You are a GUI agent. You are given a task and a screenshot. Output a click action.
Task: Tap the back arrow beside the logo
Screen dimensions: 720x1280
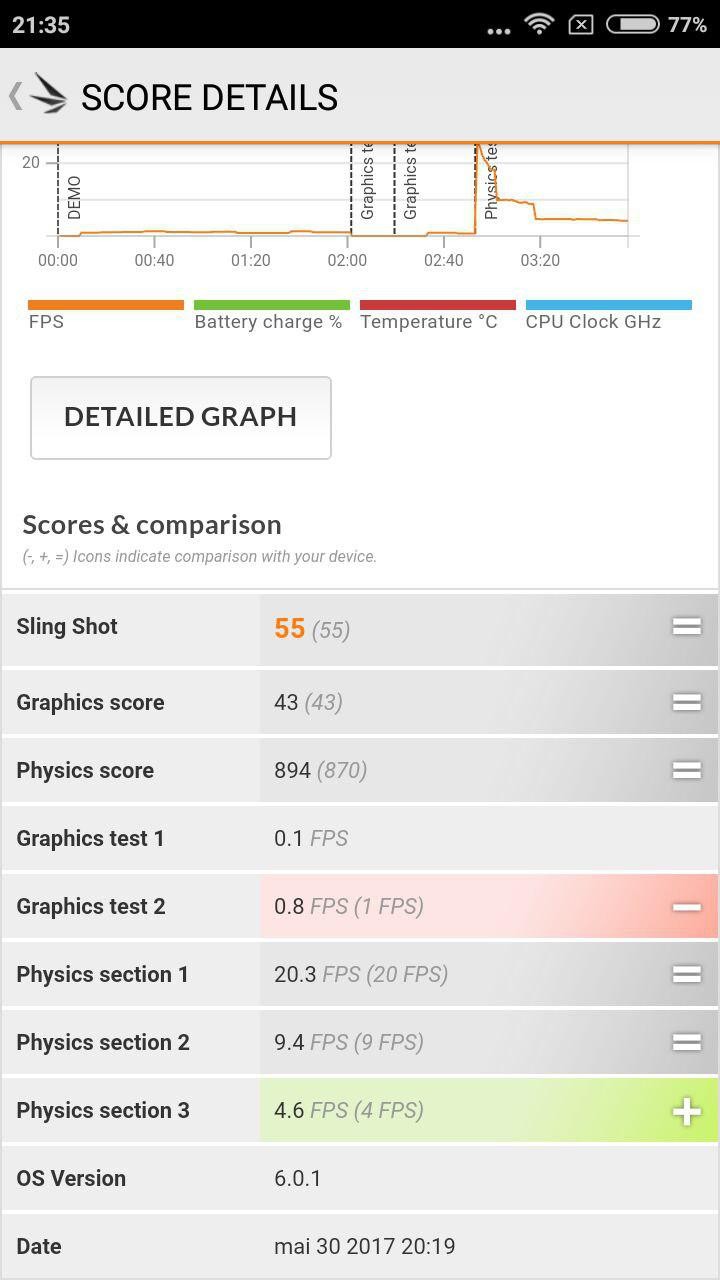15,96
